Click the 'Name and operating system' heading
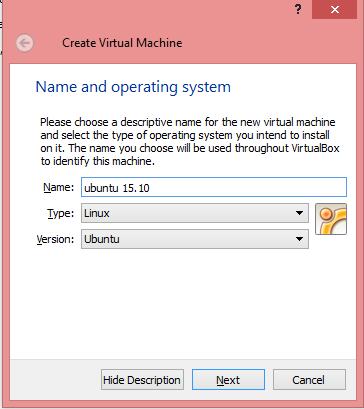The height and width of the screenshot is (409, 364). click(133, 87)
